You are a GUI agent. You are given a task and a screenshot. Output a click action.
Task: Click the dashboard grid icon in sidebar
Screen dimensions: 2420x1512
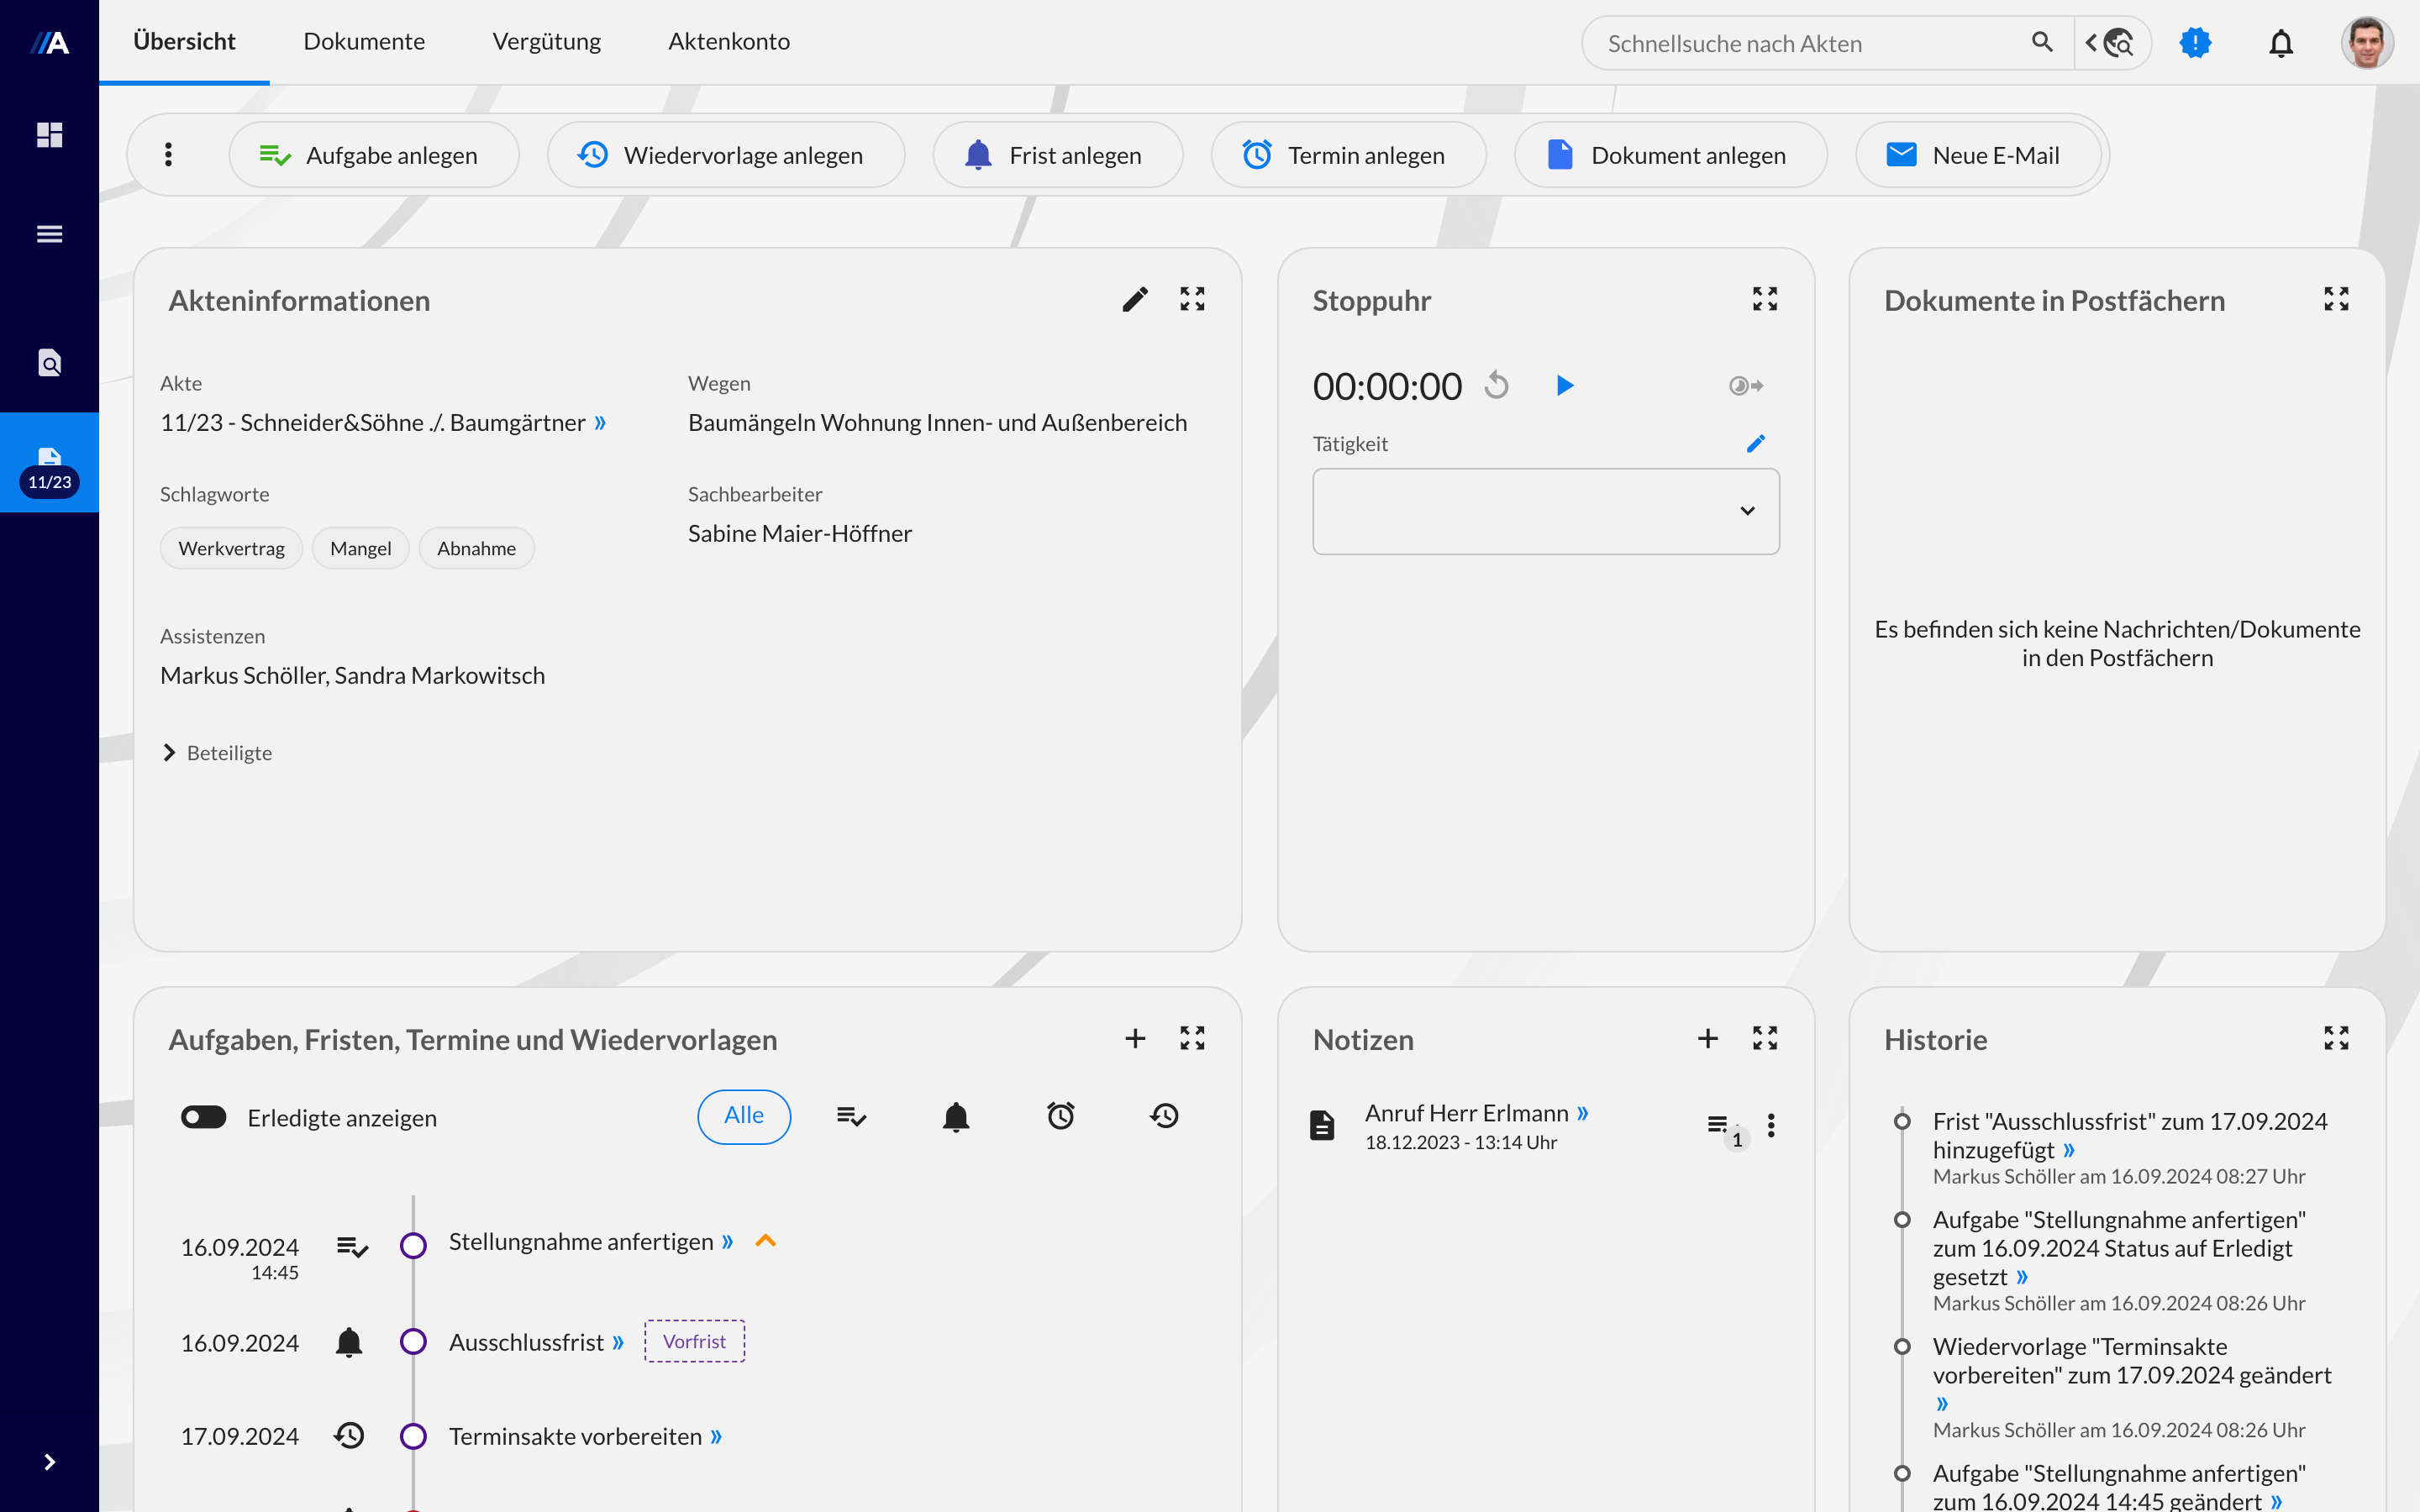coord(49,134)
